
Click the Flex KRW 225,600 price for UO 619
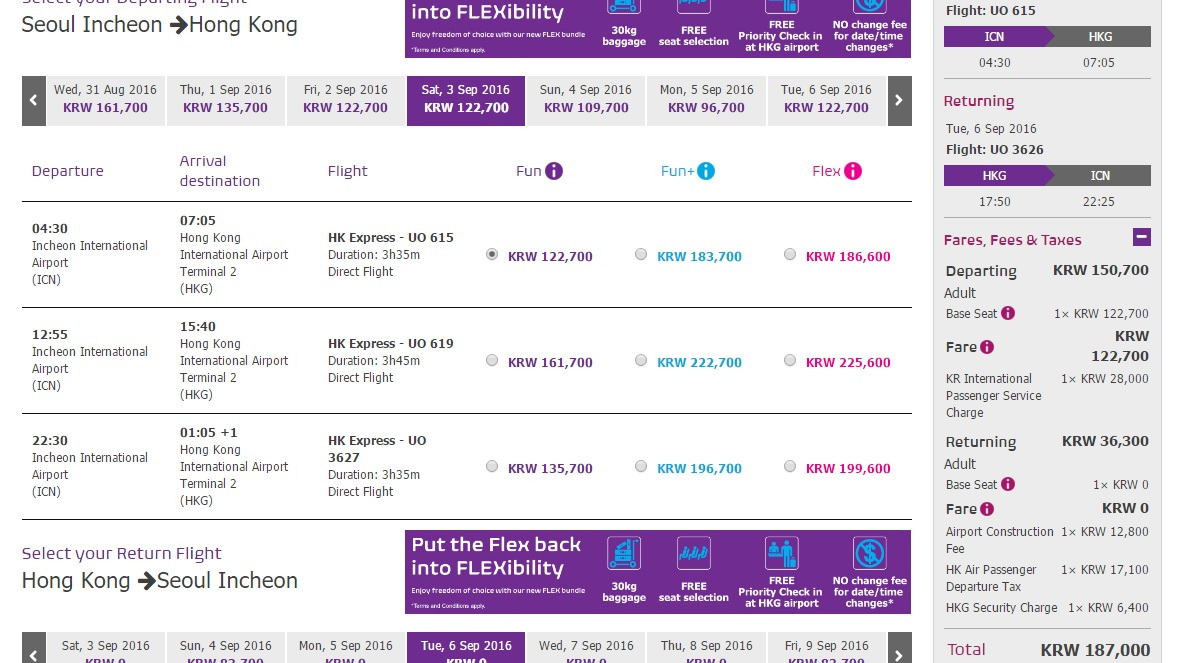[x=848, y=363]
